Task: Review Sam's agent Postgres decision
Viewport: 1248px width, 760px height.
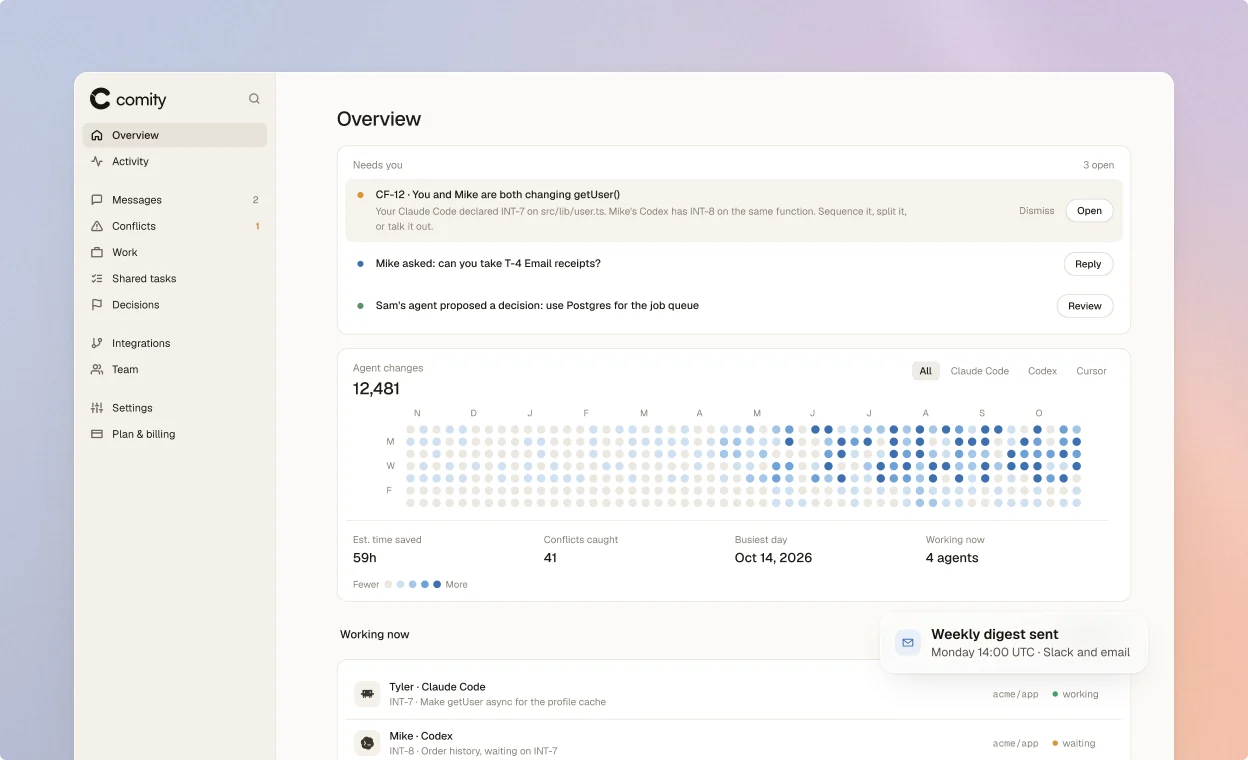Action: (x=1085, y=306)
